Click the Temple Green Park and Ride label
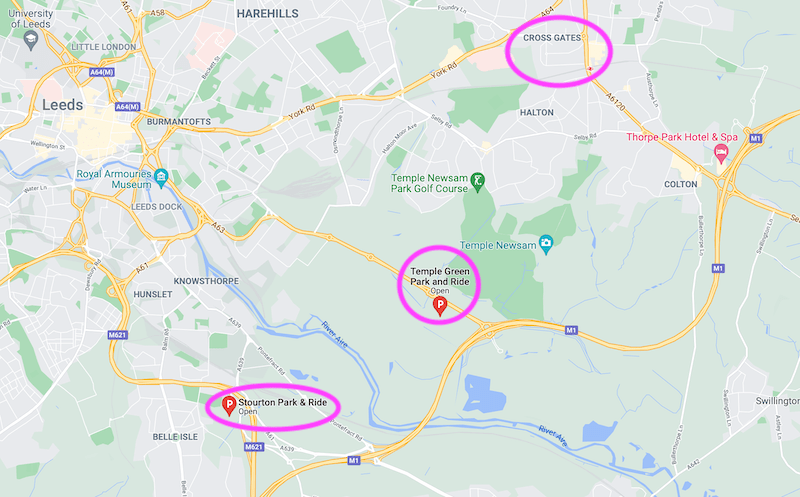Image resolution: width=800 pixels, height=497 pixels. pos(440,276)
